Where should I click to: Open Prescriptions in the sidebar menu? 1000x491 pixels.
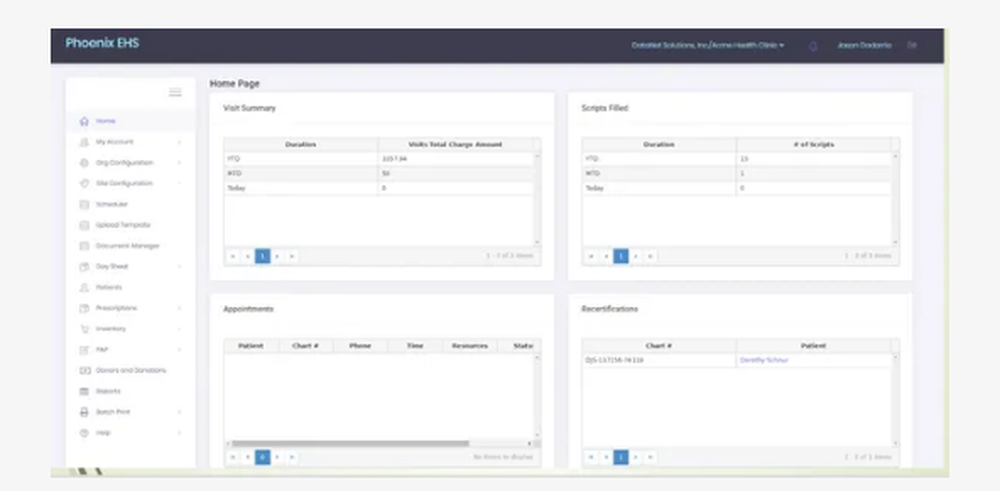tap(116, 308)
